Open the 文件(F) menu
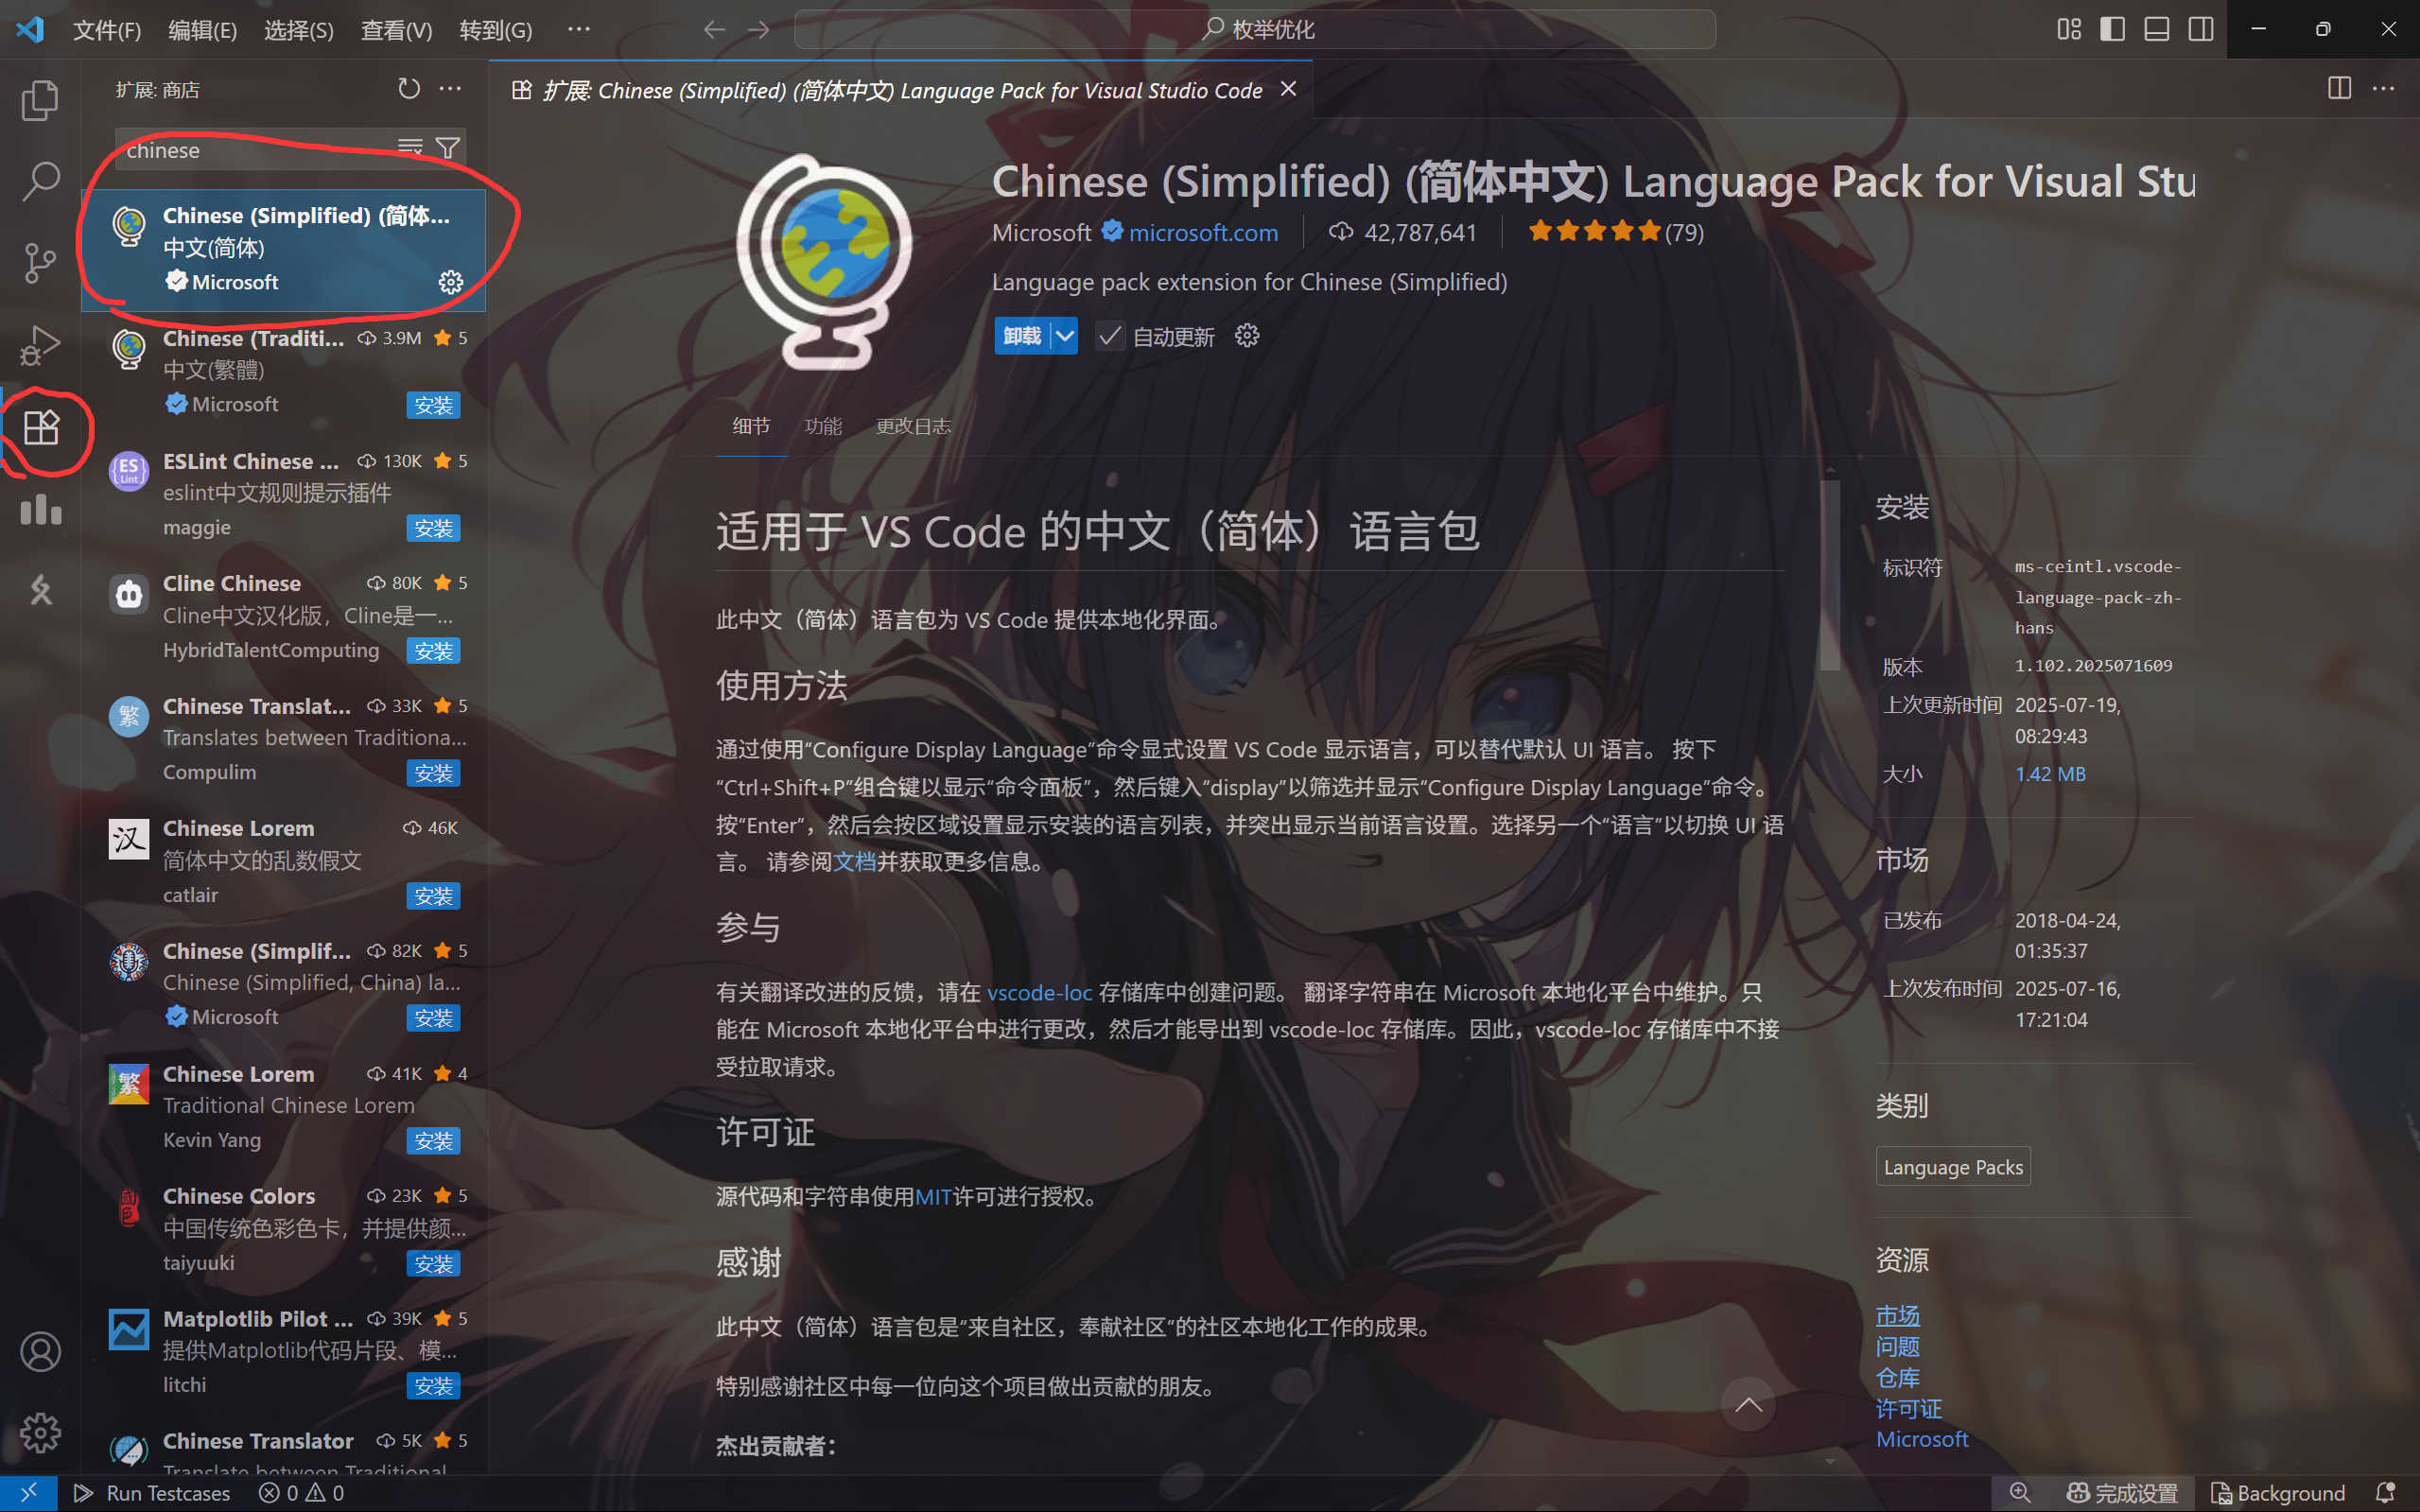The image size is (2420, 1512). (x=107, y=30)
